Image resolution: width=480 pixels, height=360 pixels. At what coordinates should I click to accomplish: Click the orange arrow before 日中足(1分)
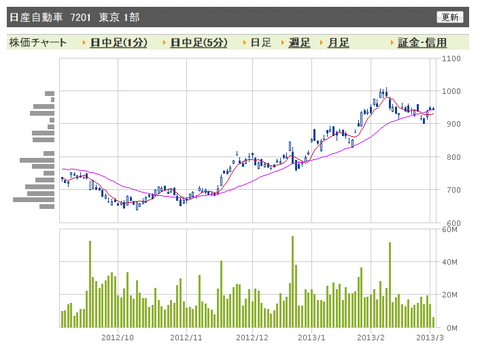coord(84,43)
